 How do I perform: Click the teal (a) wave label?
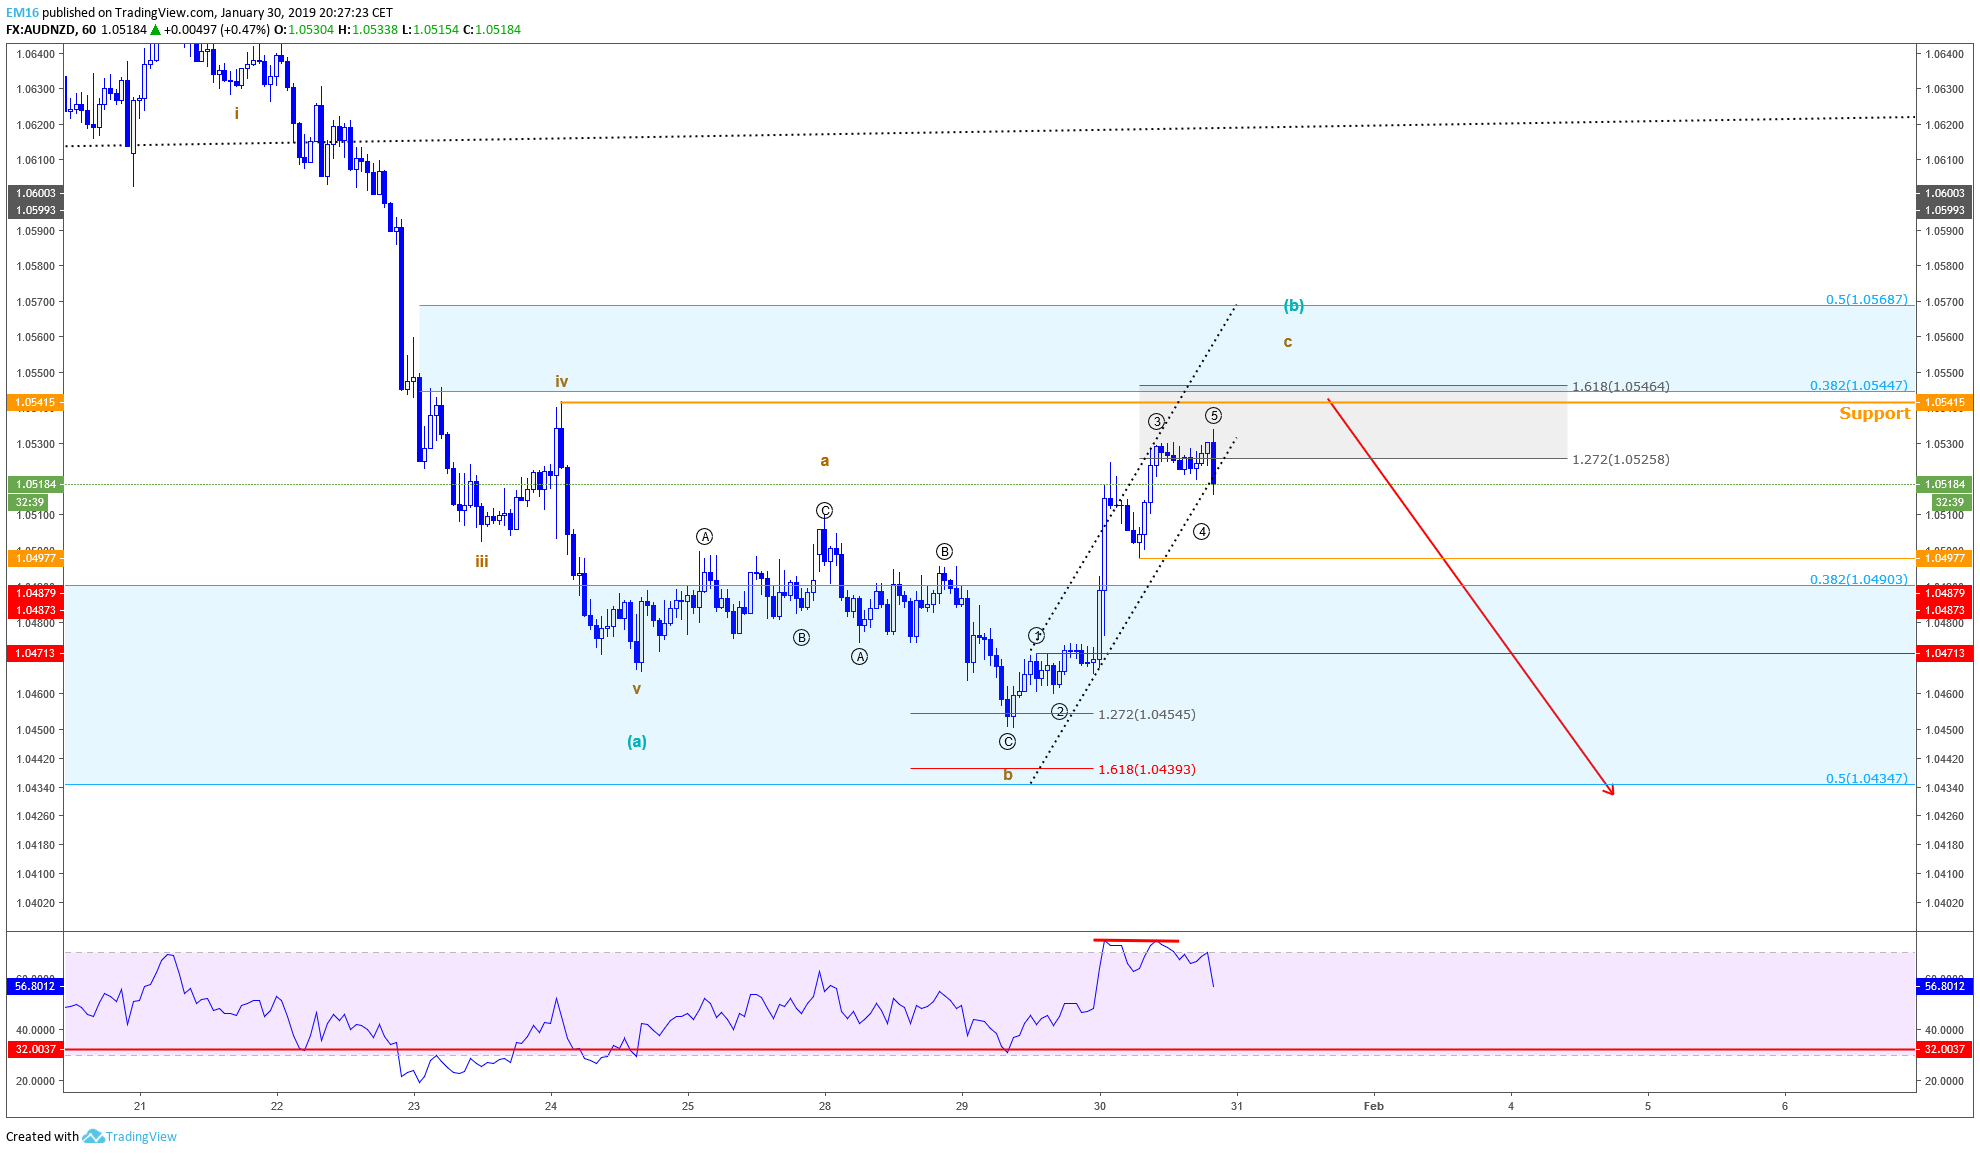[x=637, y=741]
